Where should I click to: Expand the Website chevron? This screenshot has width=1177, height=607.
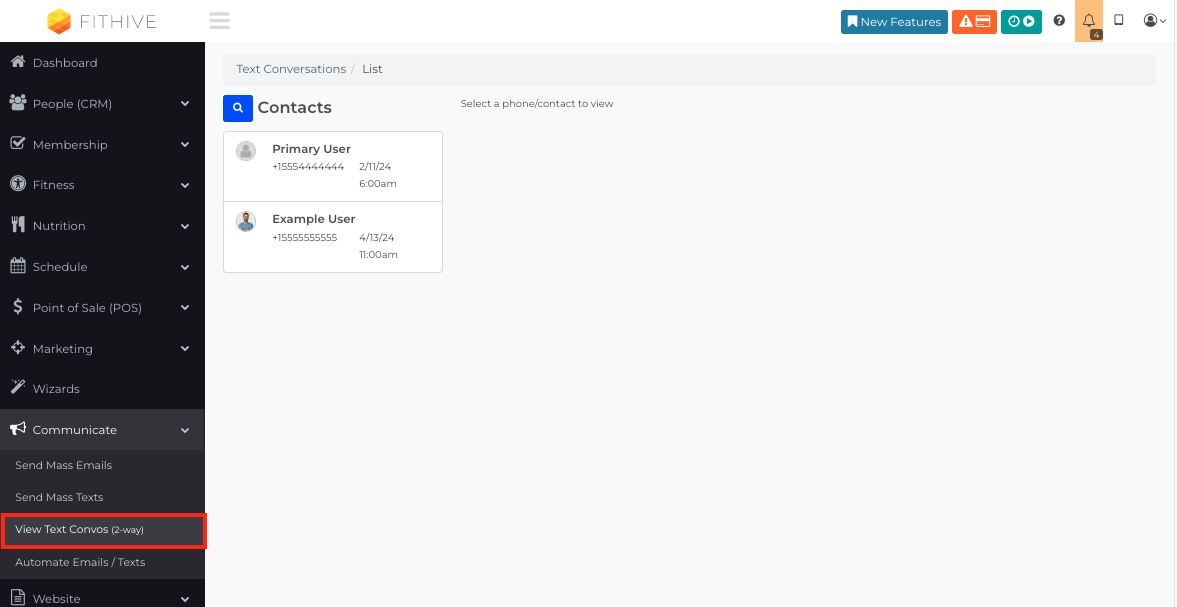pyautogui.click(x=185, y=599)
